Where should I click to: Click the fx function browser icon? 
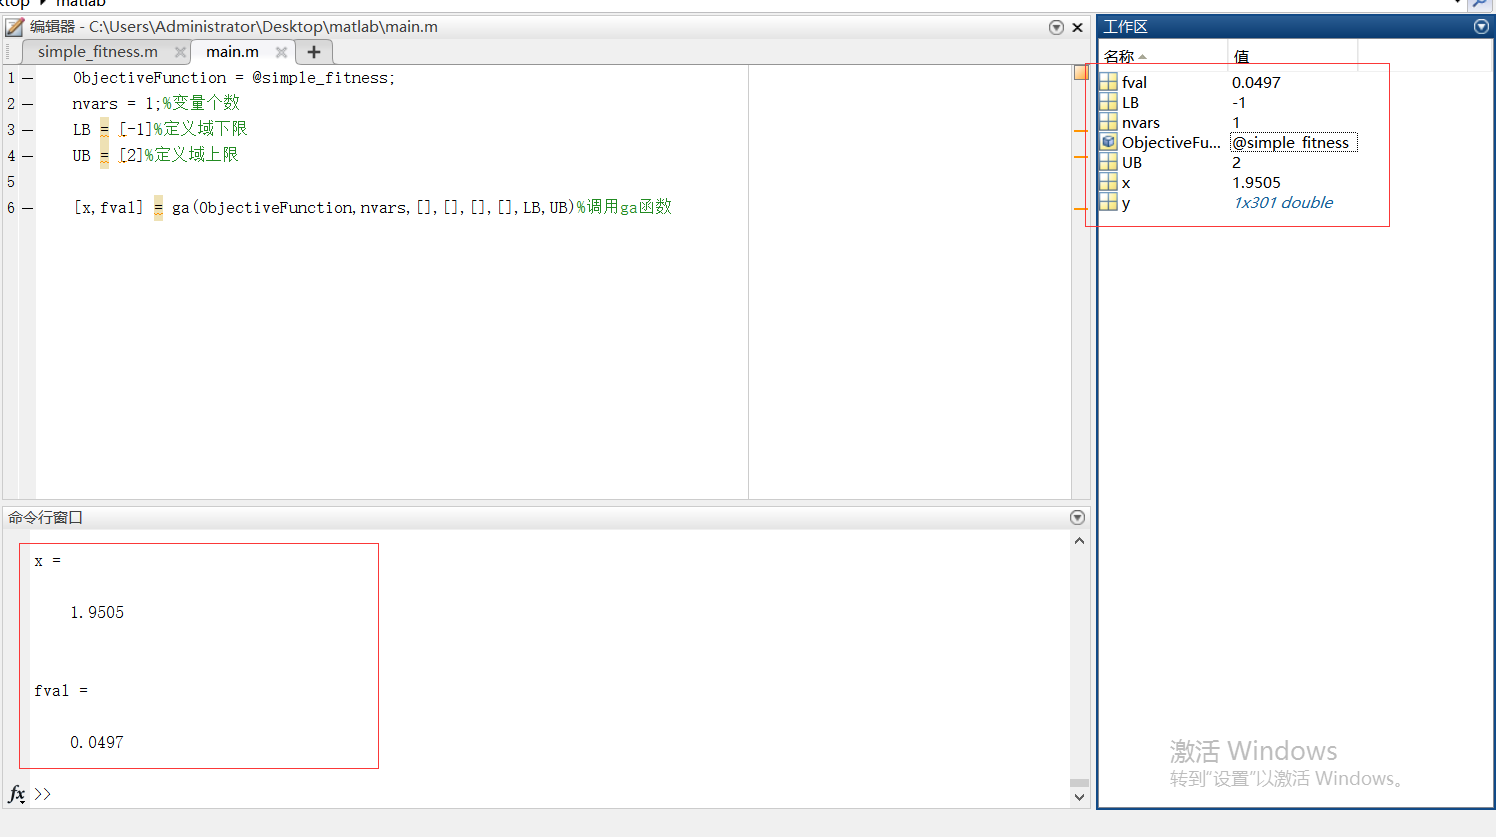coord(16,794)
